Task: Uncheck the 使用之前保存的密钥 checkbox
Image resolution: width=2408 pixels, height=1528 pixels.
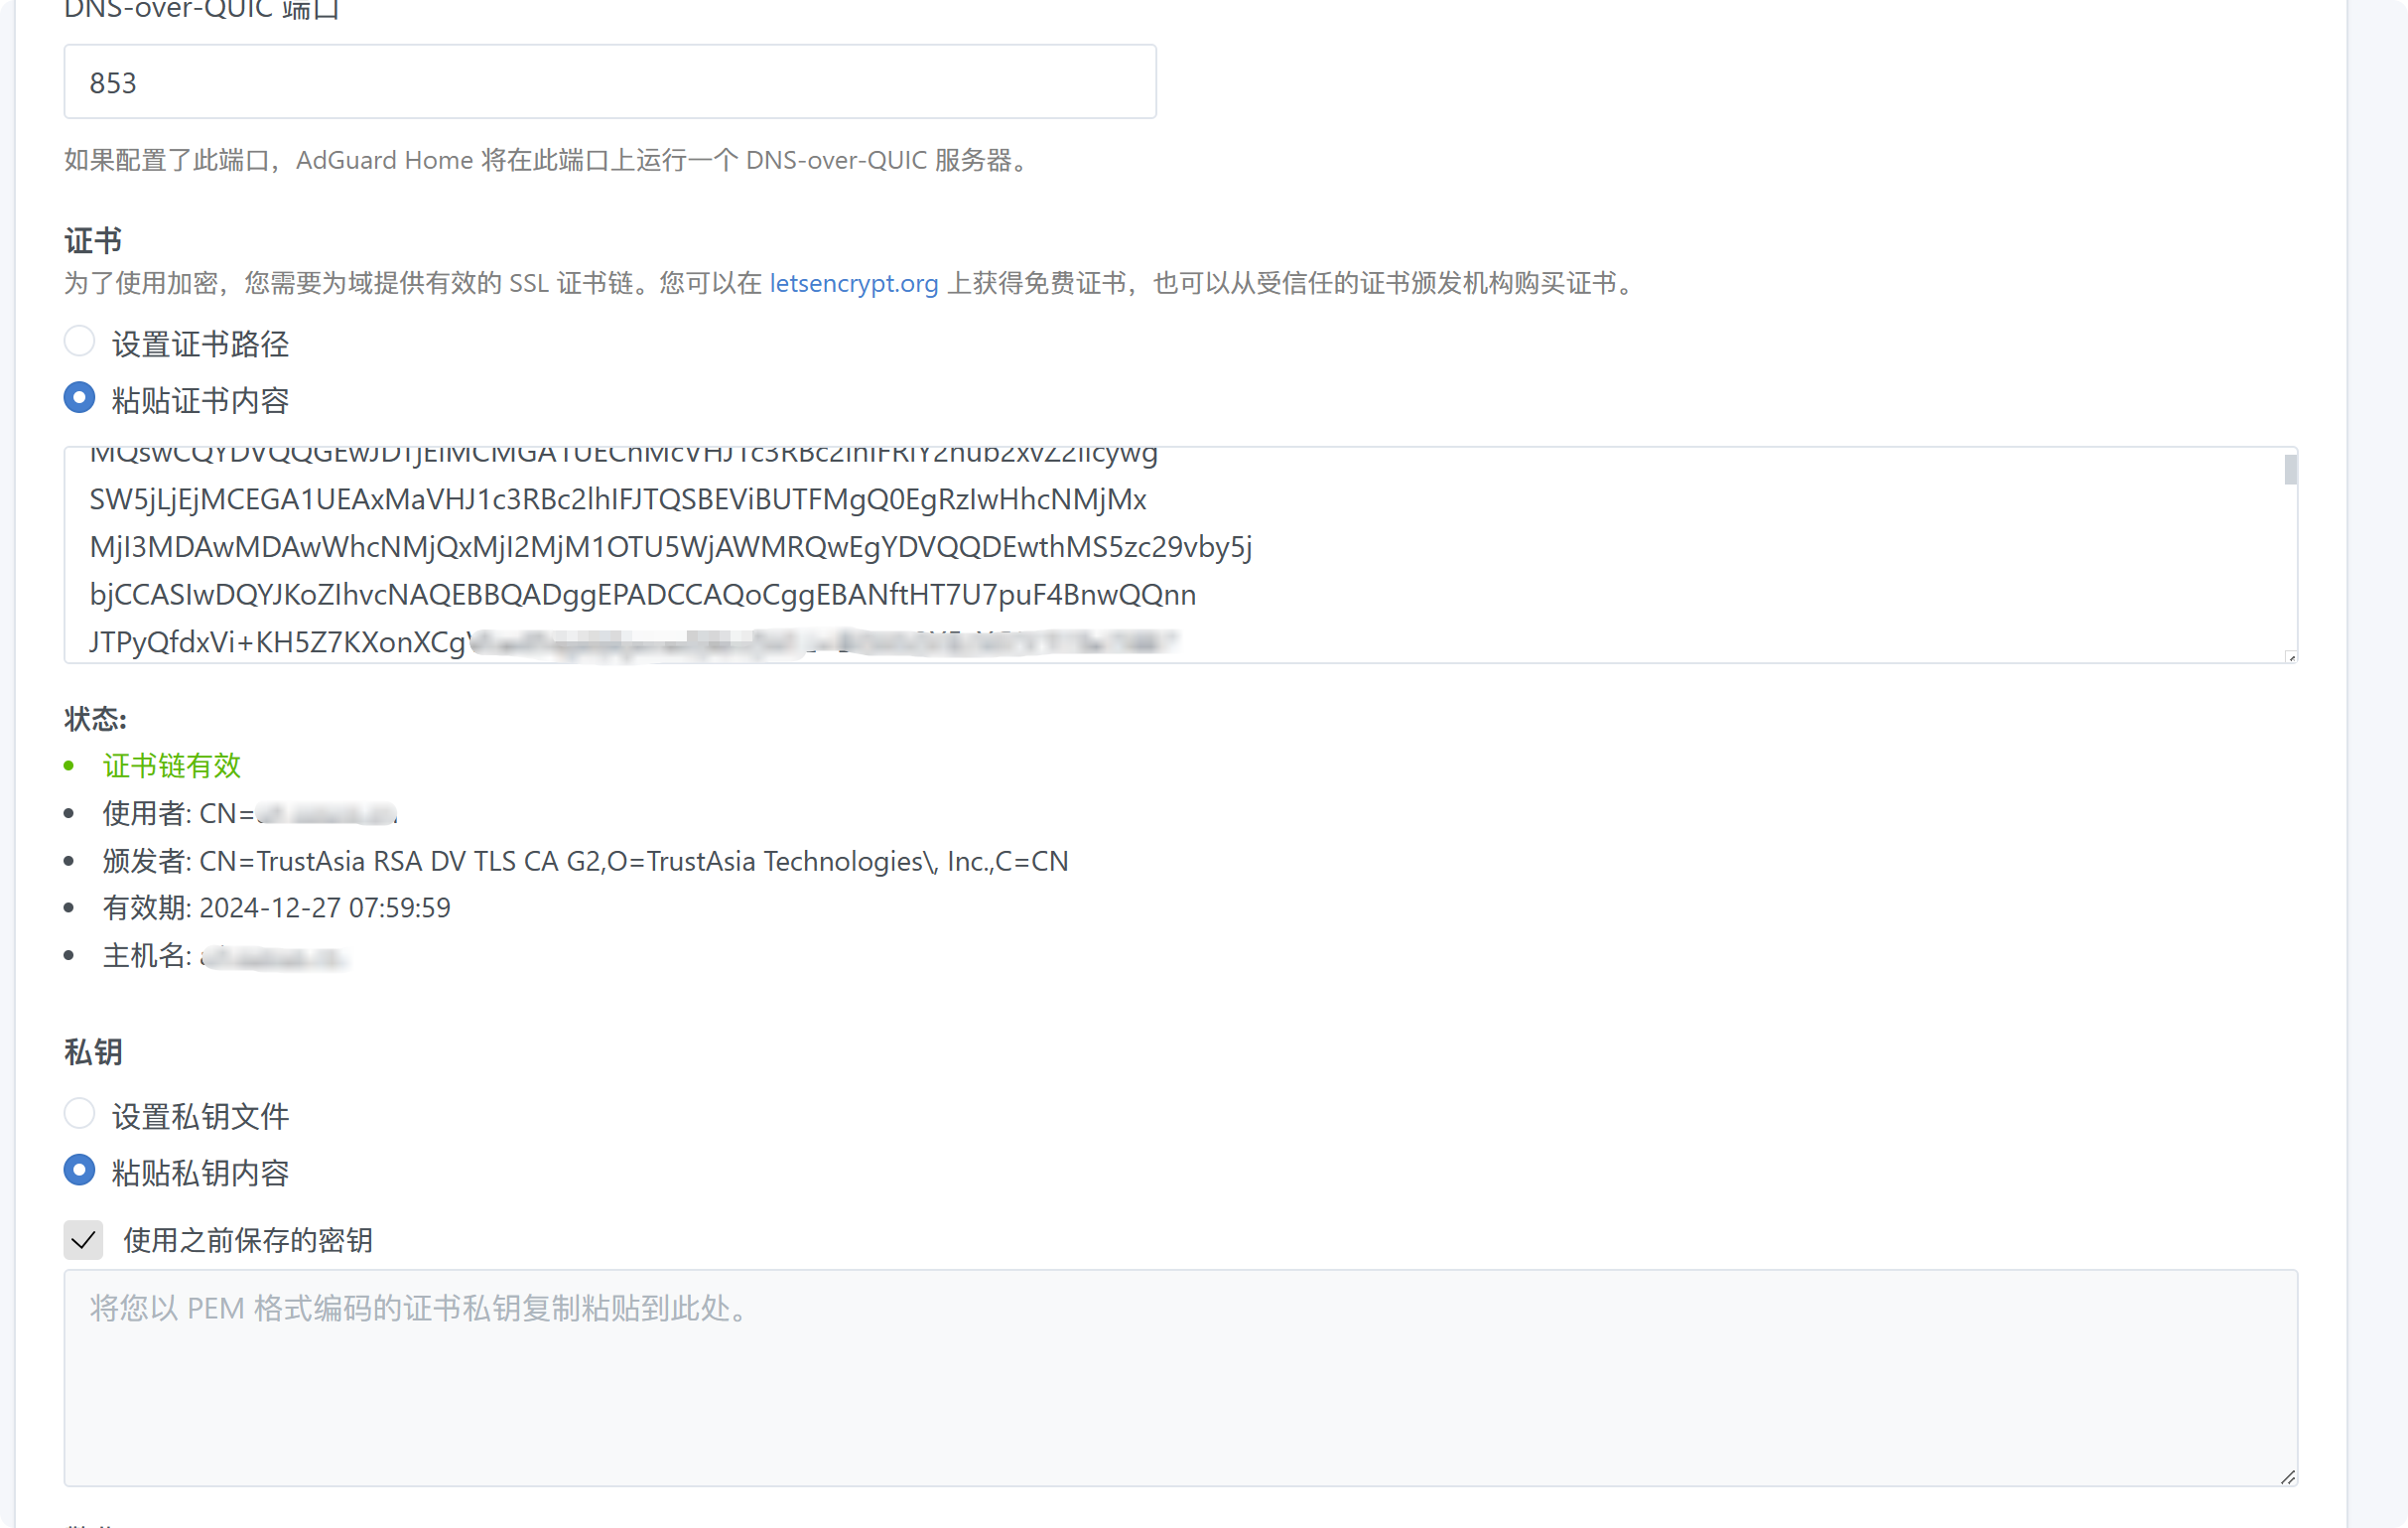Action: click(x=84, y=1240)
